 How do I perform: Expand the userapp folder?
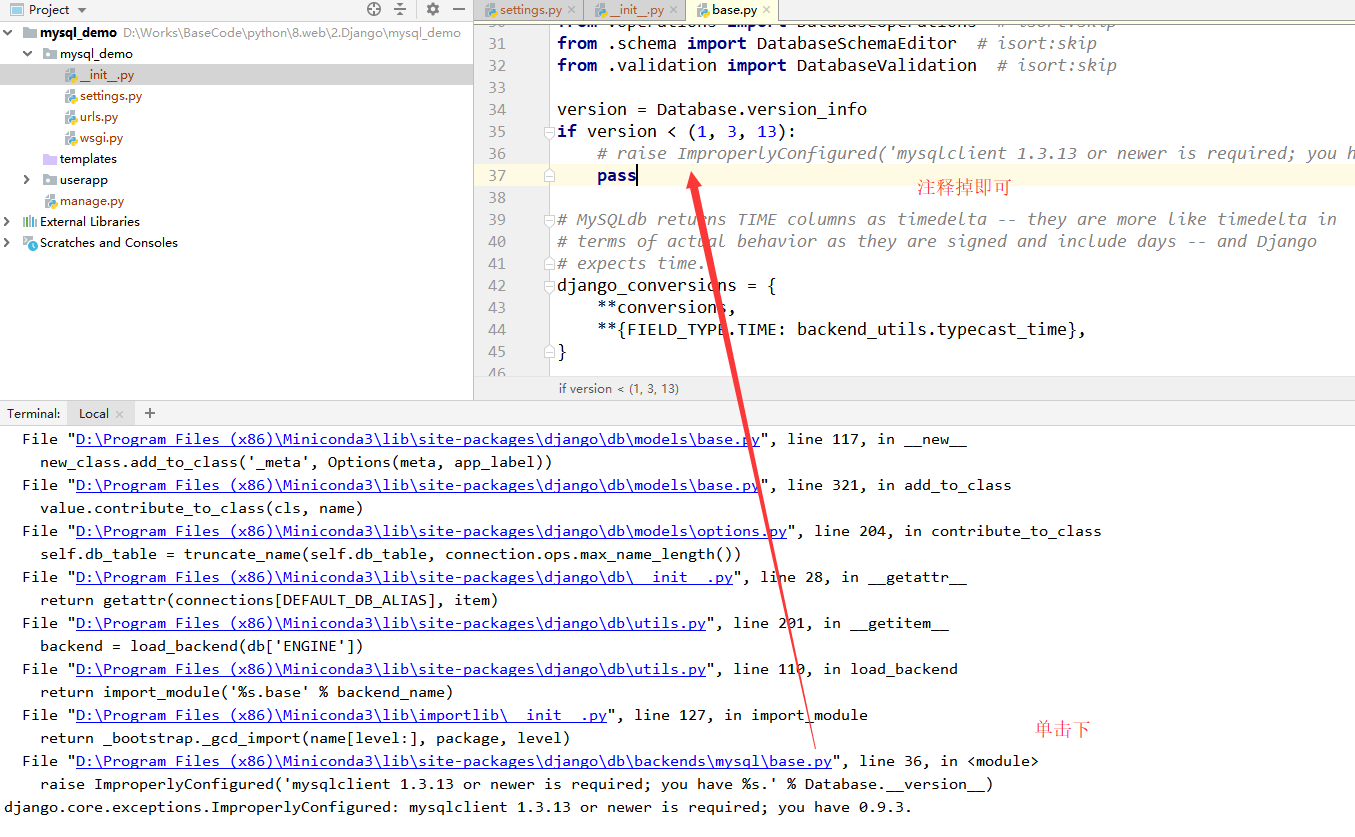(27, 180)
